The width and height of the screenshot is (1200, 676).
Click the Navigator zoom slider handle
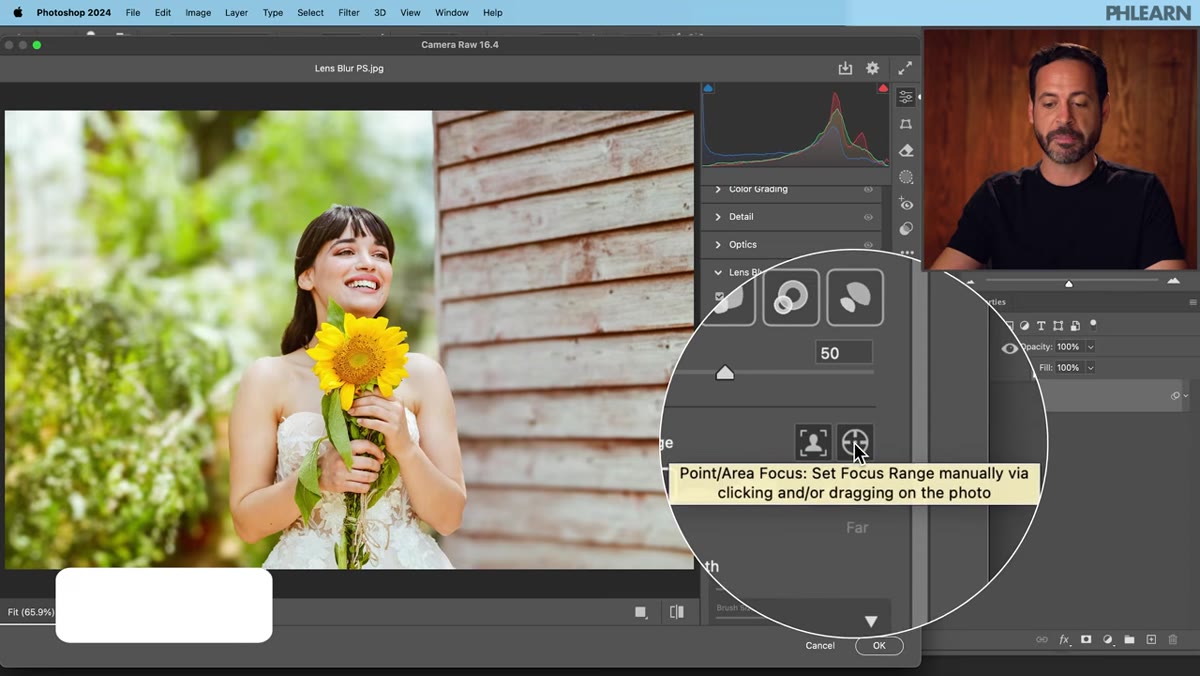coord(1068,283)
